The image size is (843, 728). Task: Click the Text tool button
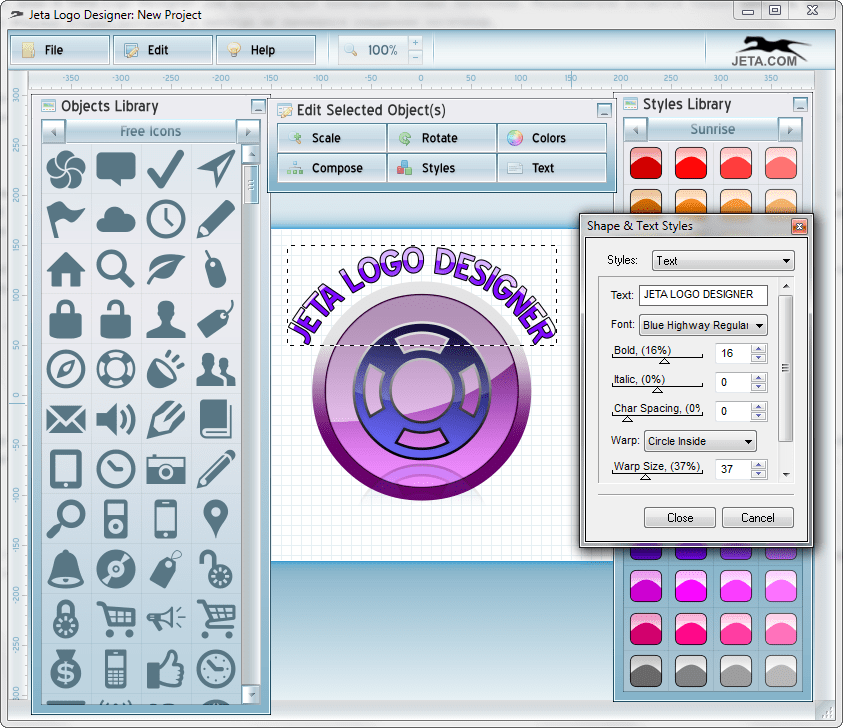point(552,168)
